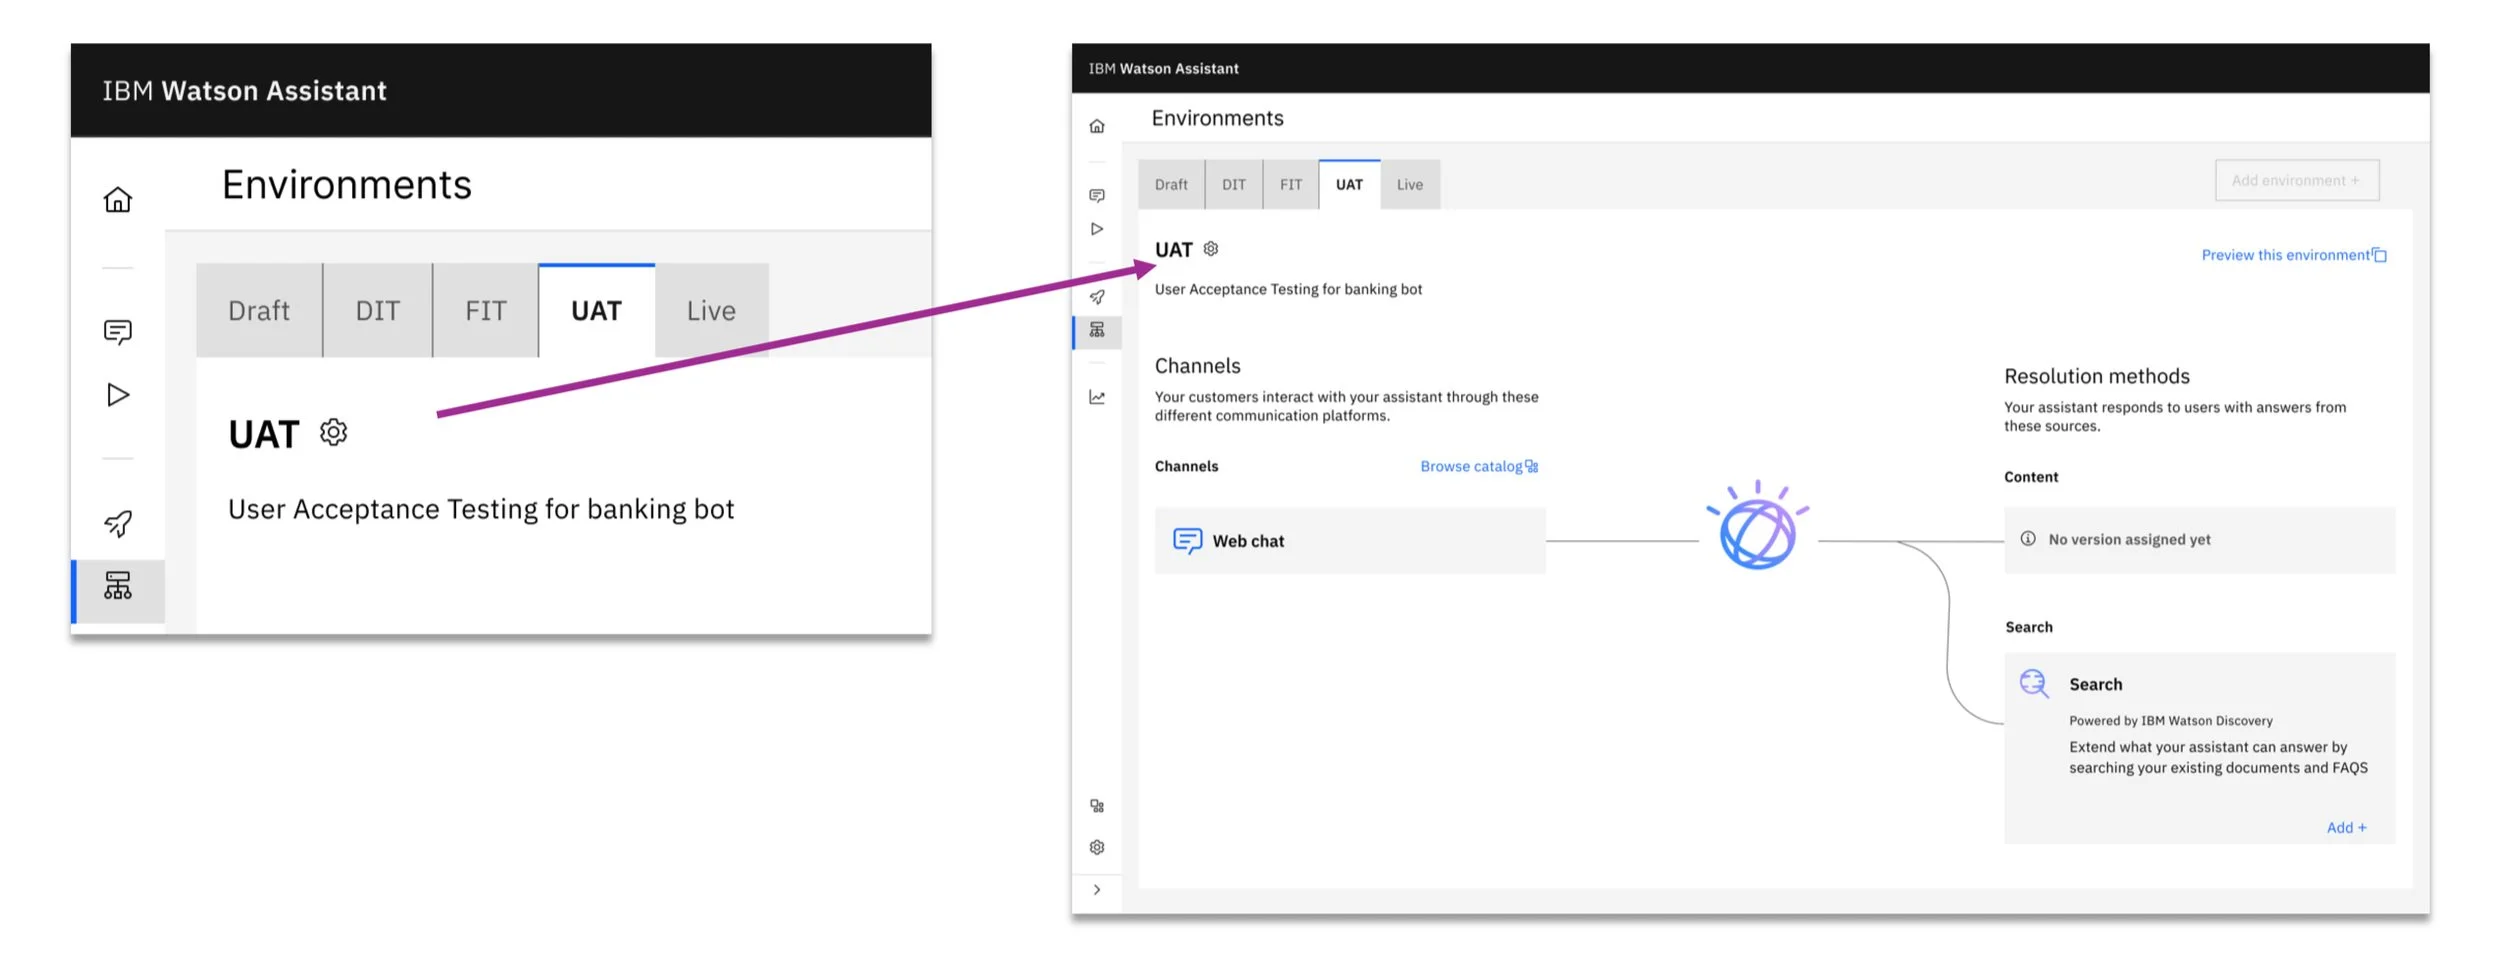2500x968 pixels.
Task: Click 'User Acceptance Testing for banking bot' in right window
Action: pos(1288,289)
